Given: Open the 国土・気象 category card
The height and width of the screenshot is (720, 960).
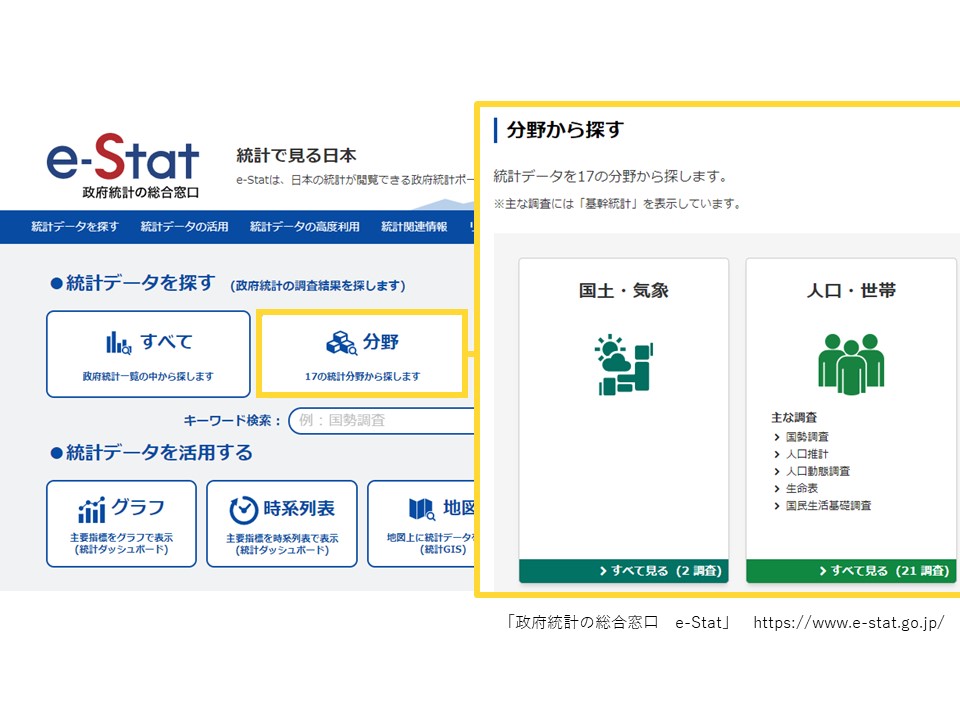Looking at the screenshot, I should pyautogui.click(x=624, y=420).
